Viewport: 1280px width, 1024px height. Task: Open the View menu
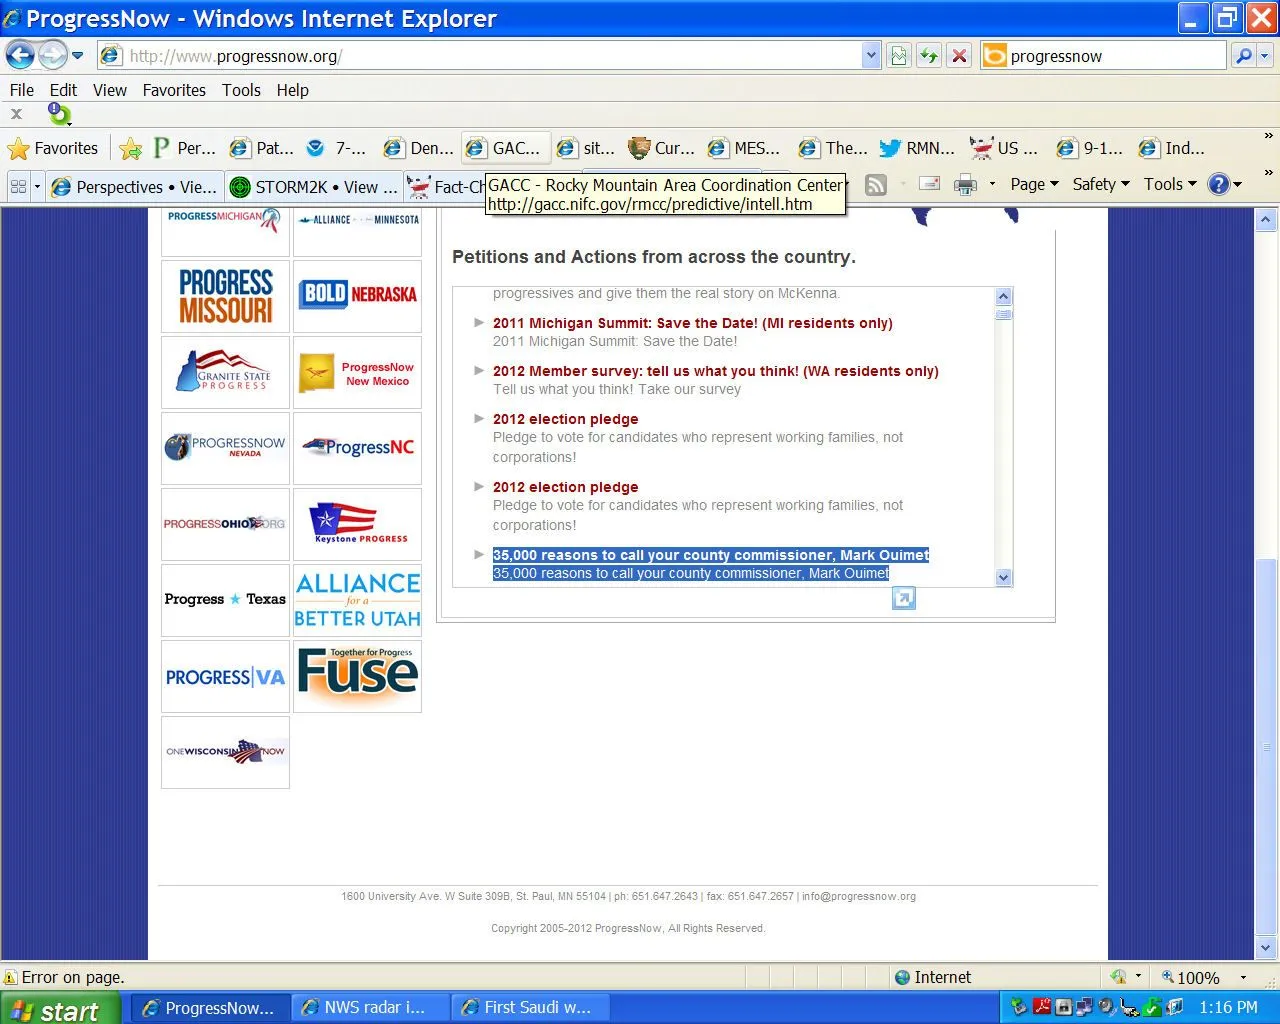point(110,90)
